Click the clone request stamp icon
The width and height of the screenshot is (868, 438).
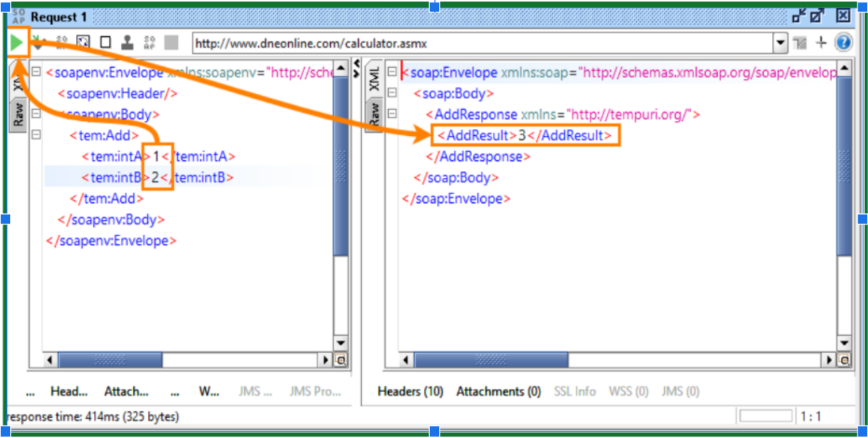coord(127,43)
